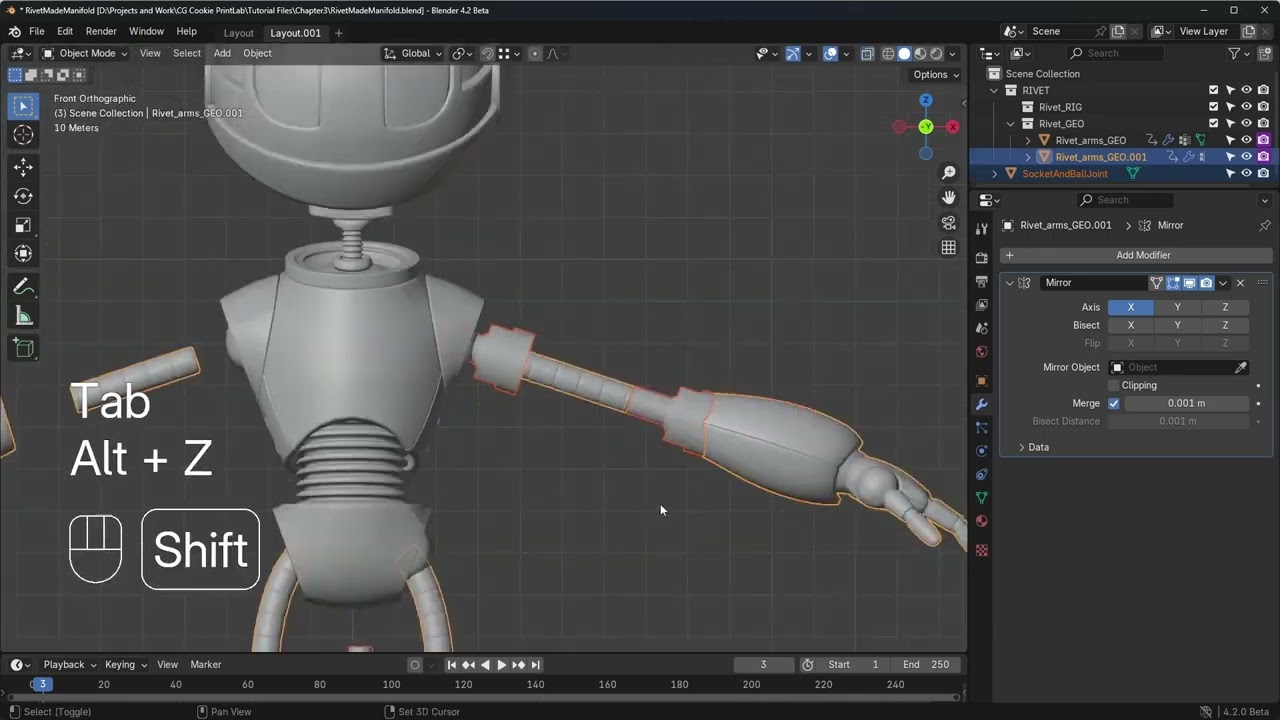
Task: Open the Render menu
Action: tap(101, 31)
